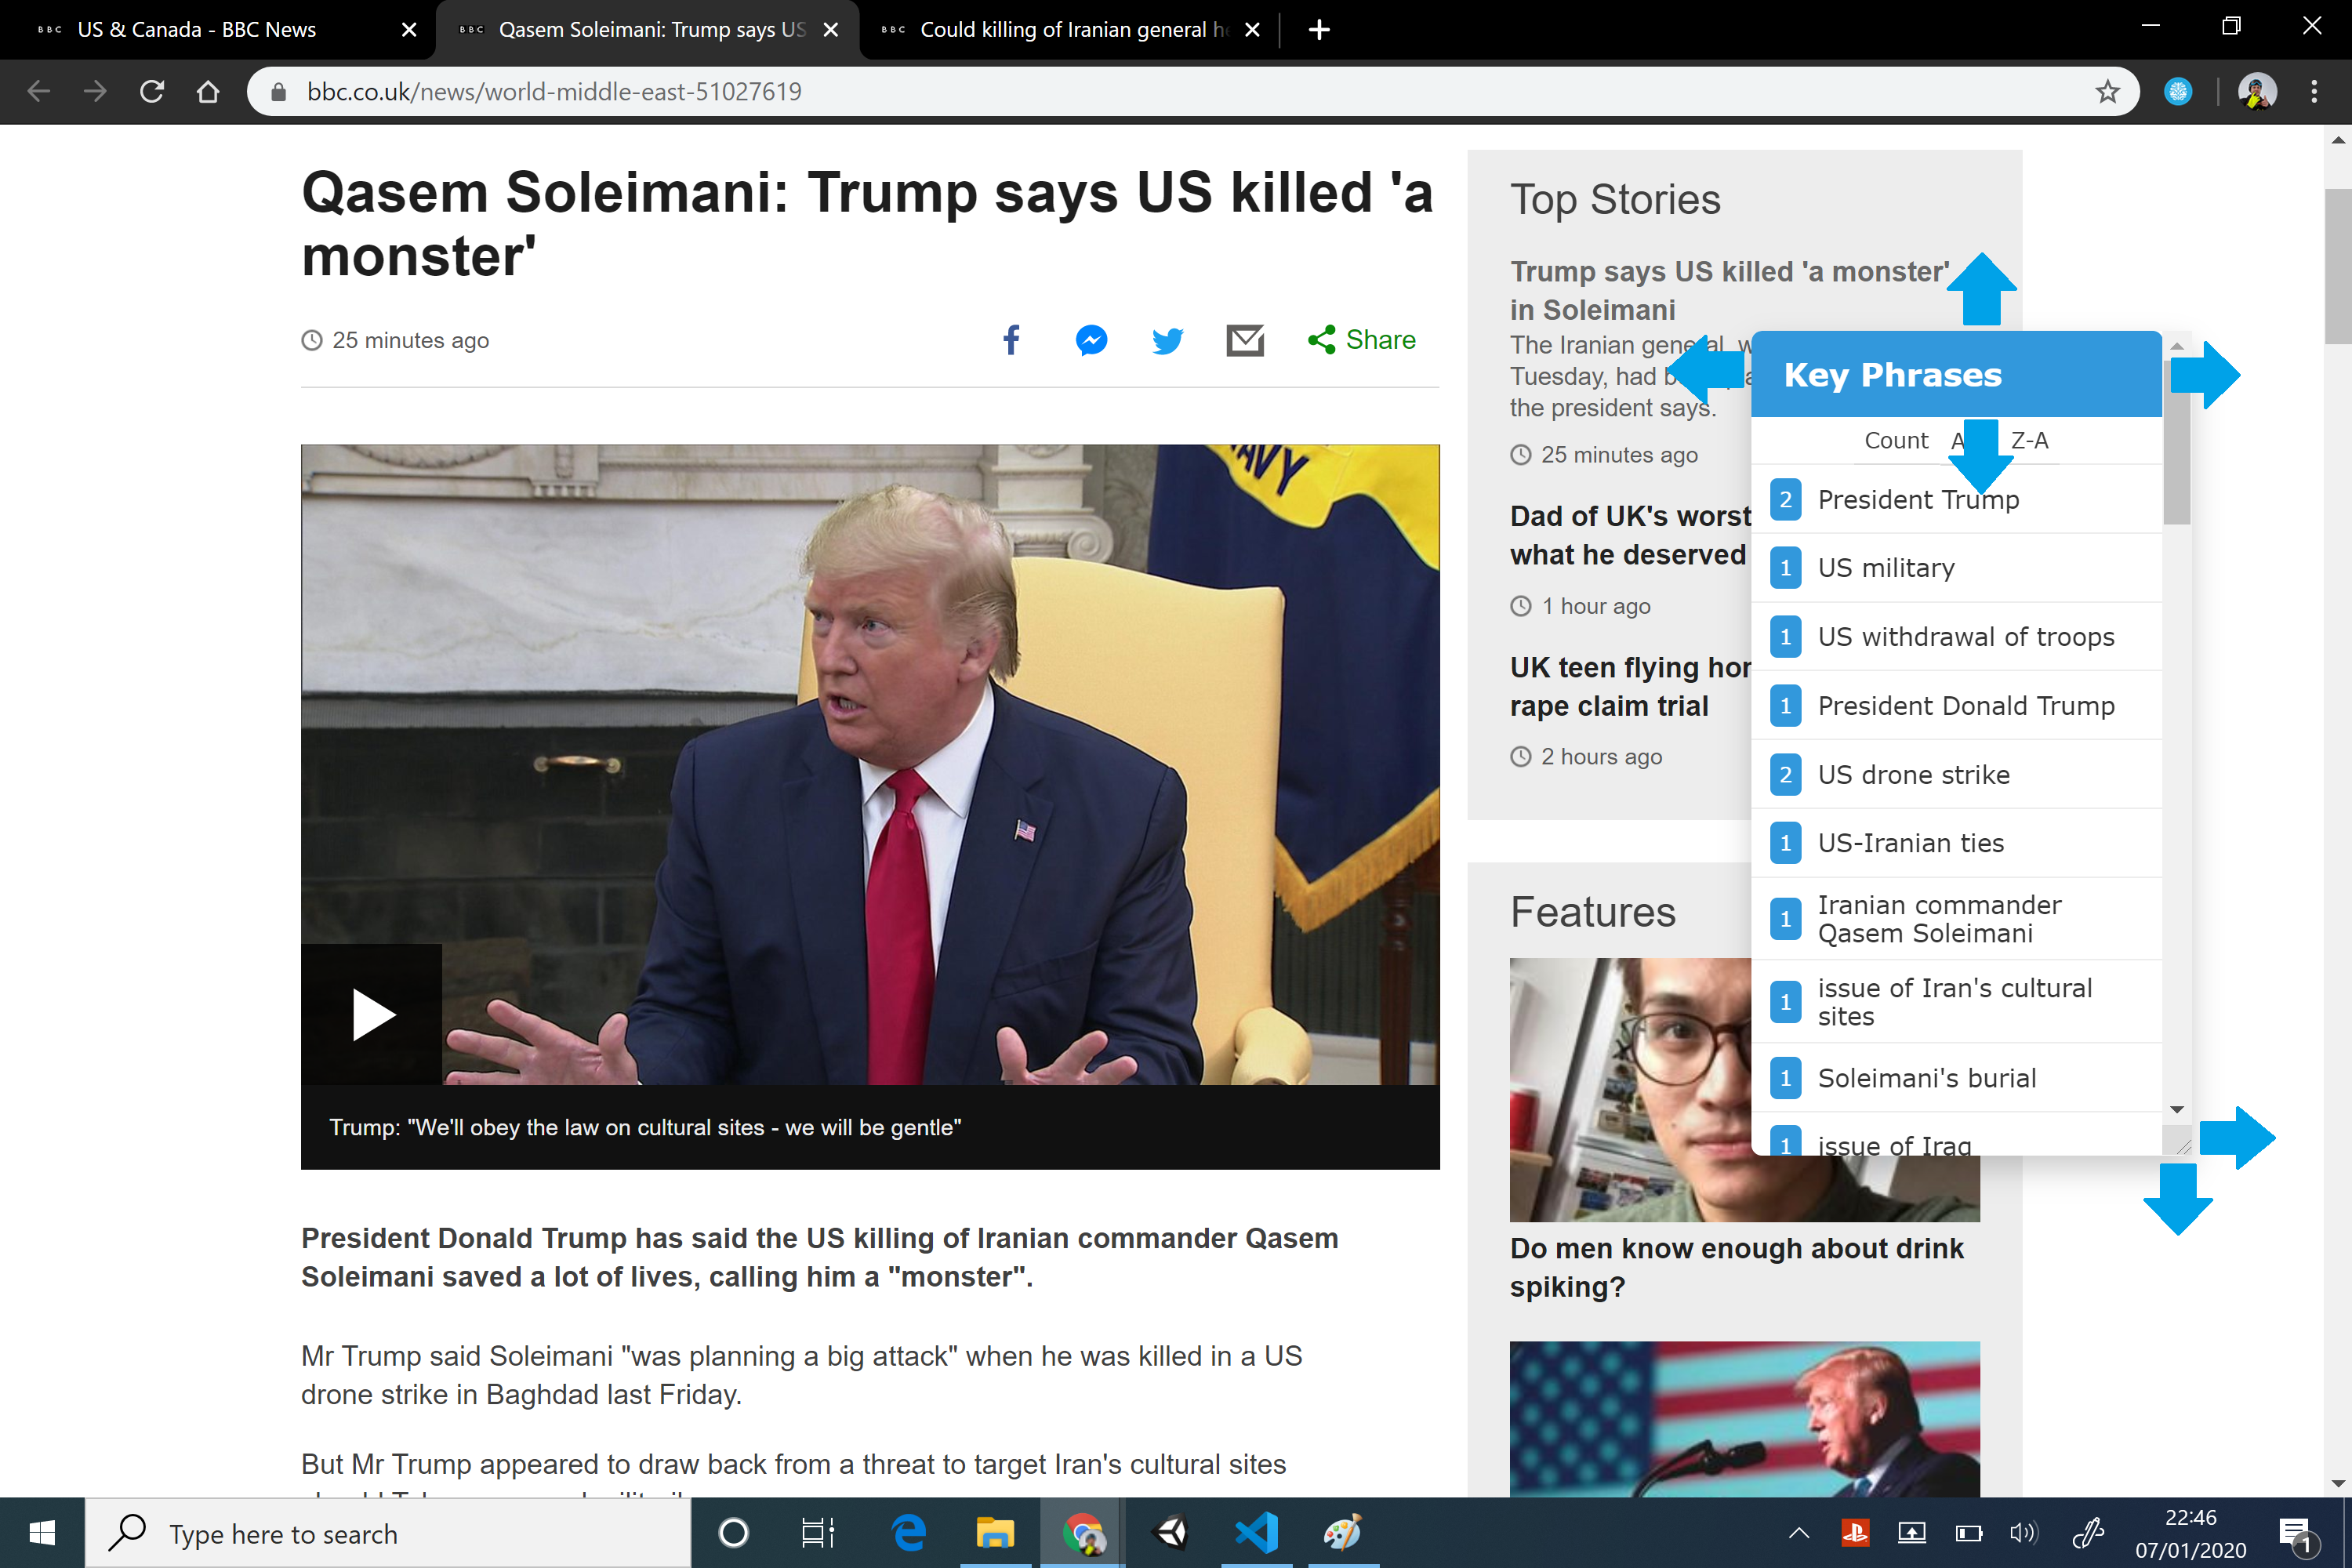Share article on Twitter

pos(1167,340)
